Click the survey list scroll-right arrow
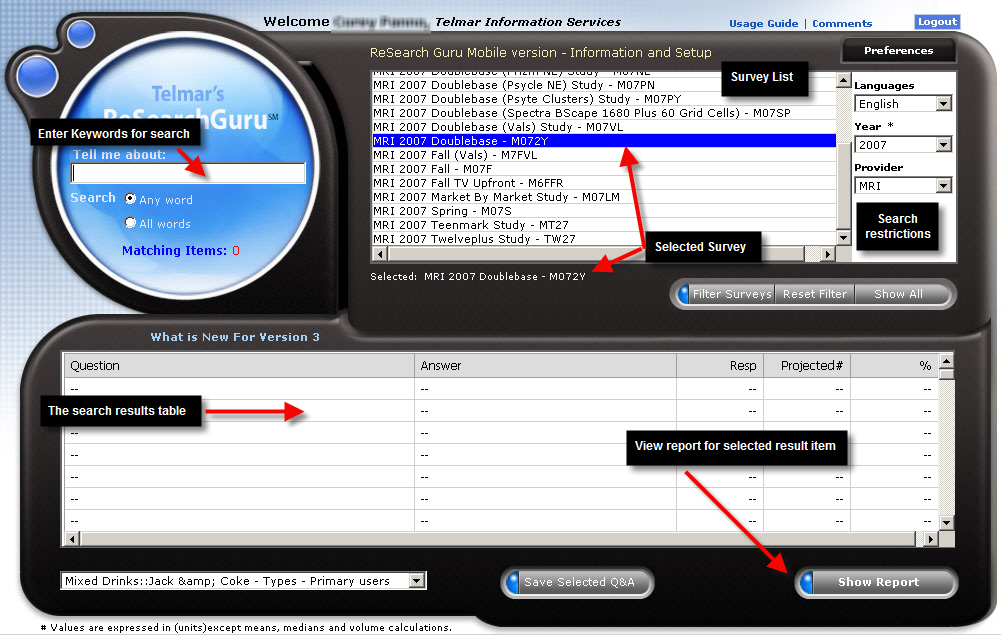This screenshot has height=636, width=1001. tap(827, 254)
